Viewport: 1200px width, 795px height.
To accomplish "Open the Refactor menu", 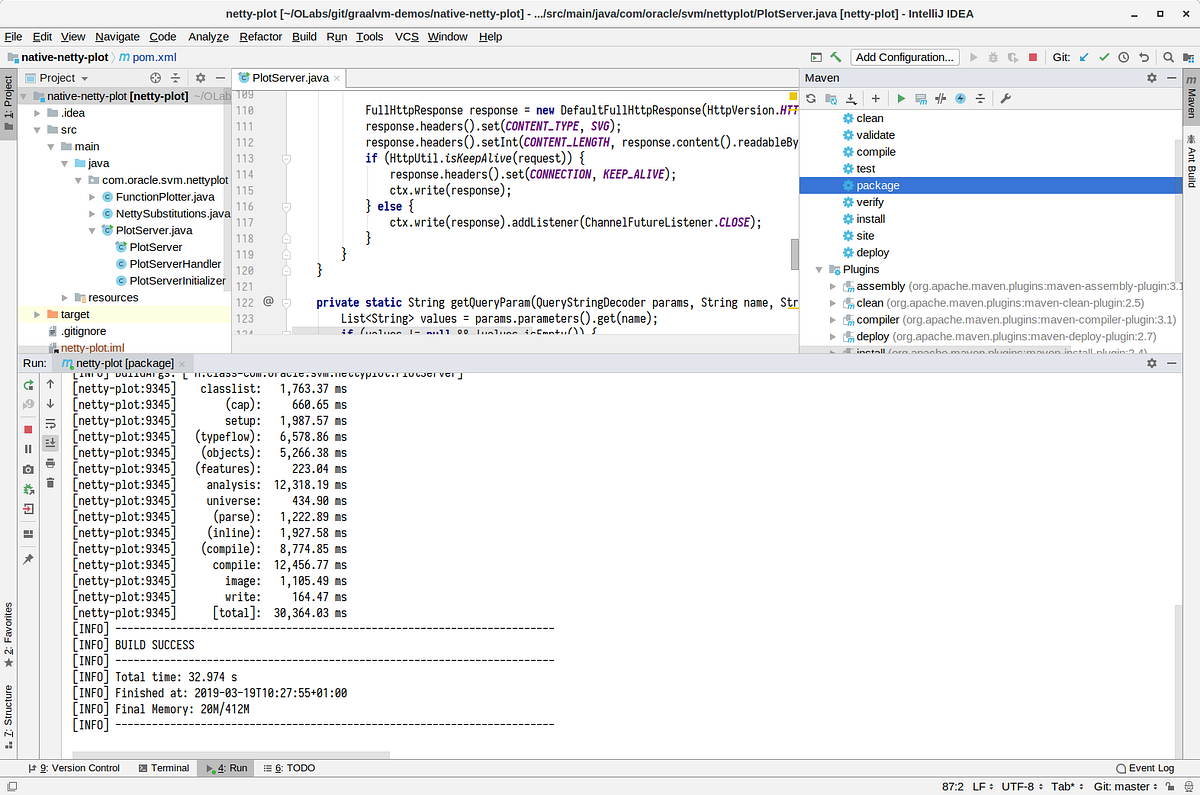I will pos(260,36).
